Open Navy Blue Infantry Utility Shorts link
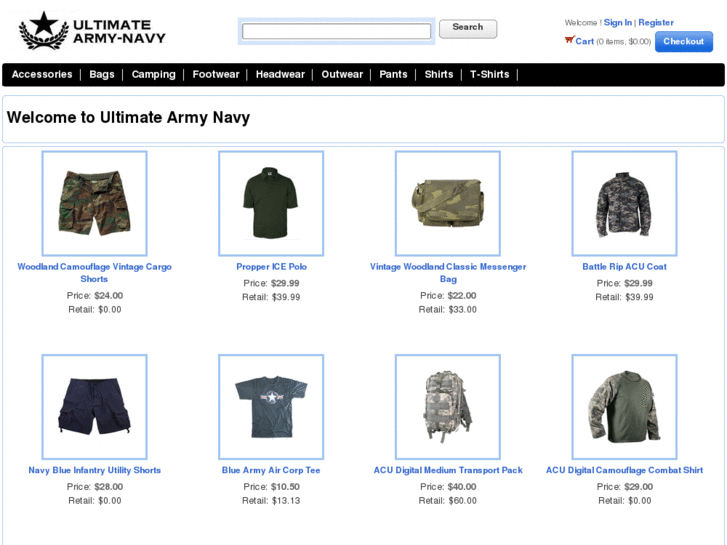Image resolution: width=727 pixels, height=545 pixels. [x=95, y=470]
